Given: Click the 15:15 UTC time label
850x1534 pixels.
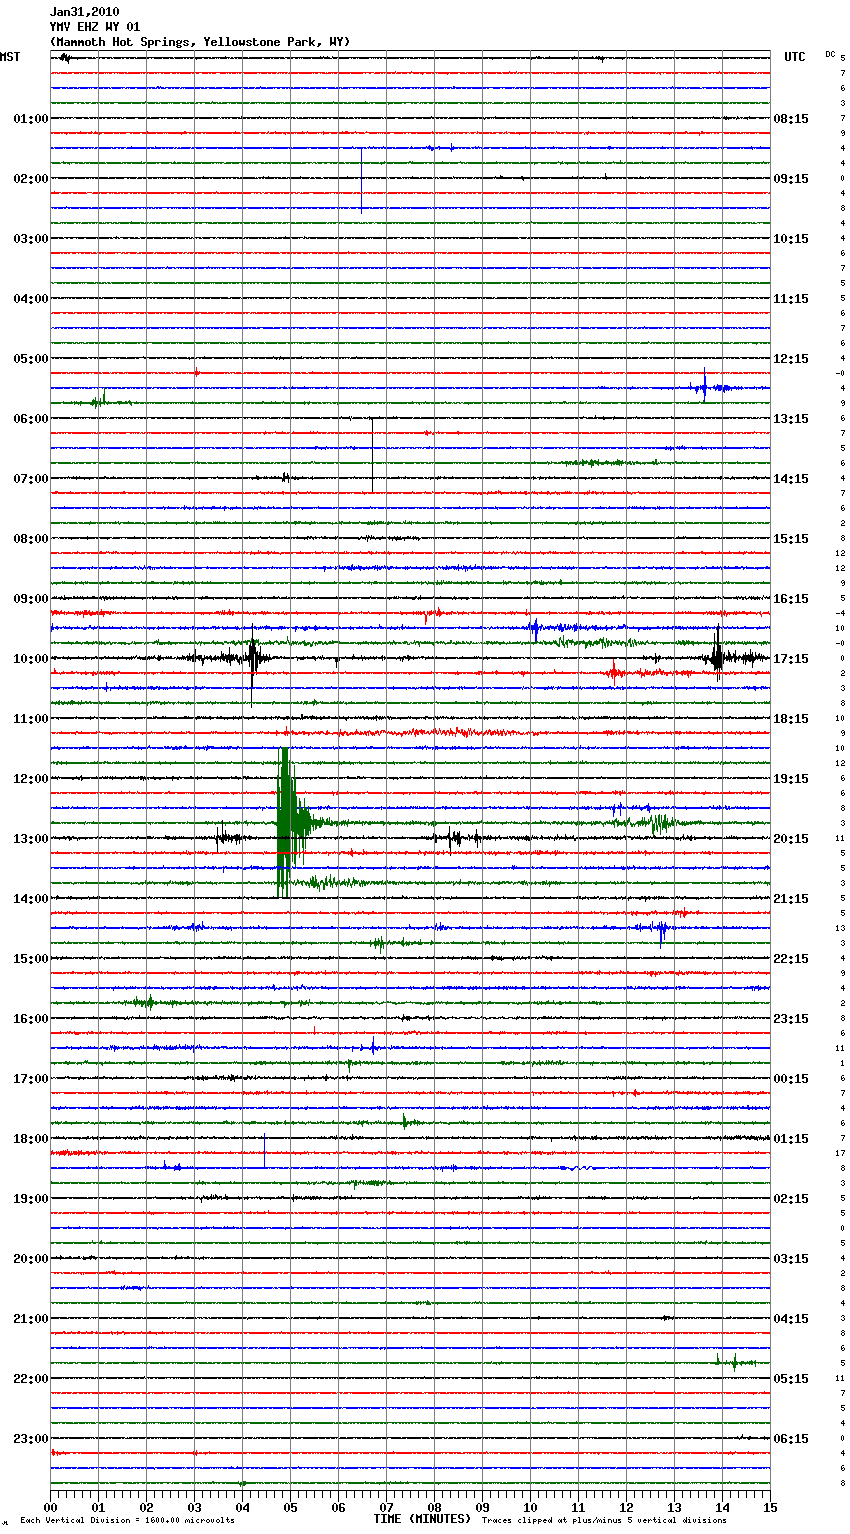Looking at the screenshot, I should coord(791,539).
